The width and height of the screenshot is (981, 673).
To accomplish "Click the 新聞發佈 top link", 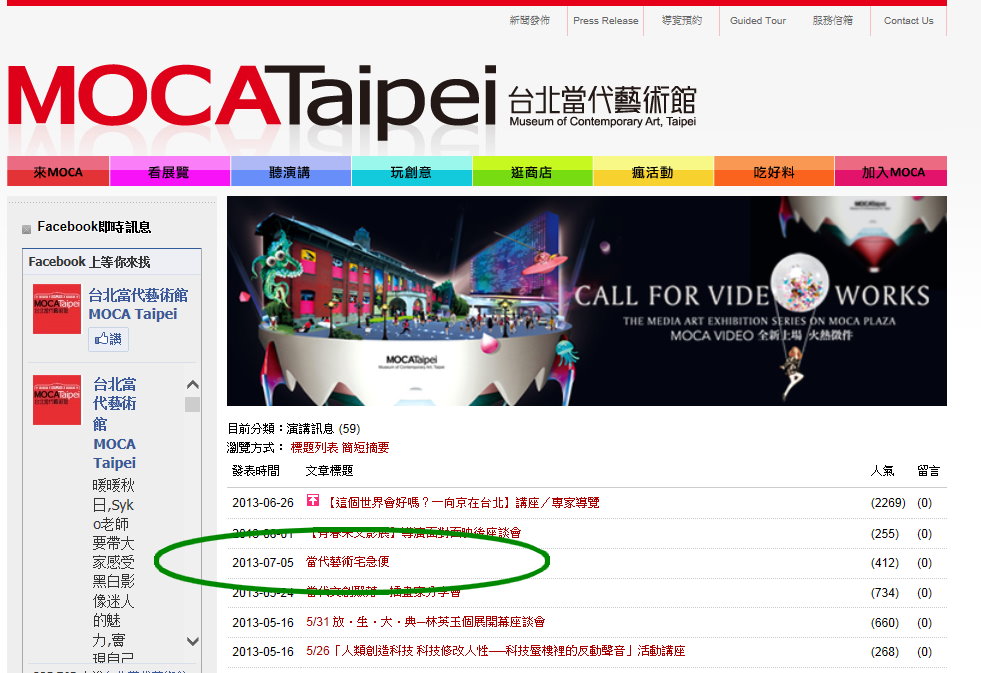I will 529,21.
